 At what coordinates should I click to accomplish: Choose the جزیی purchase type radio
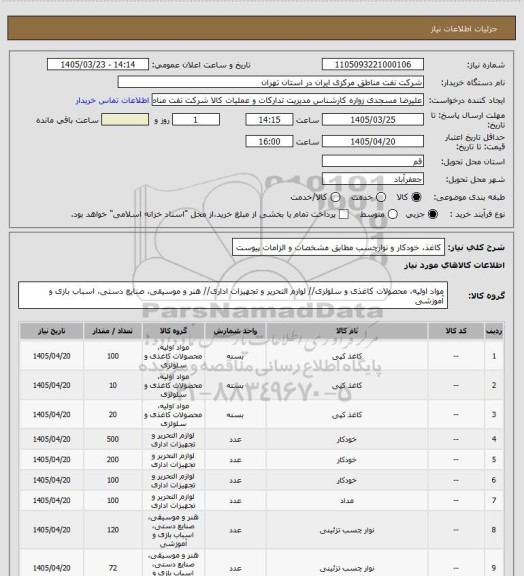pos(433,214)
